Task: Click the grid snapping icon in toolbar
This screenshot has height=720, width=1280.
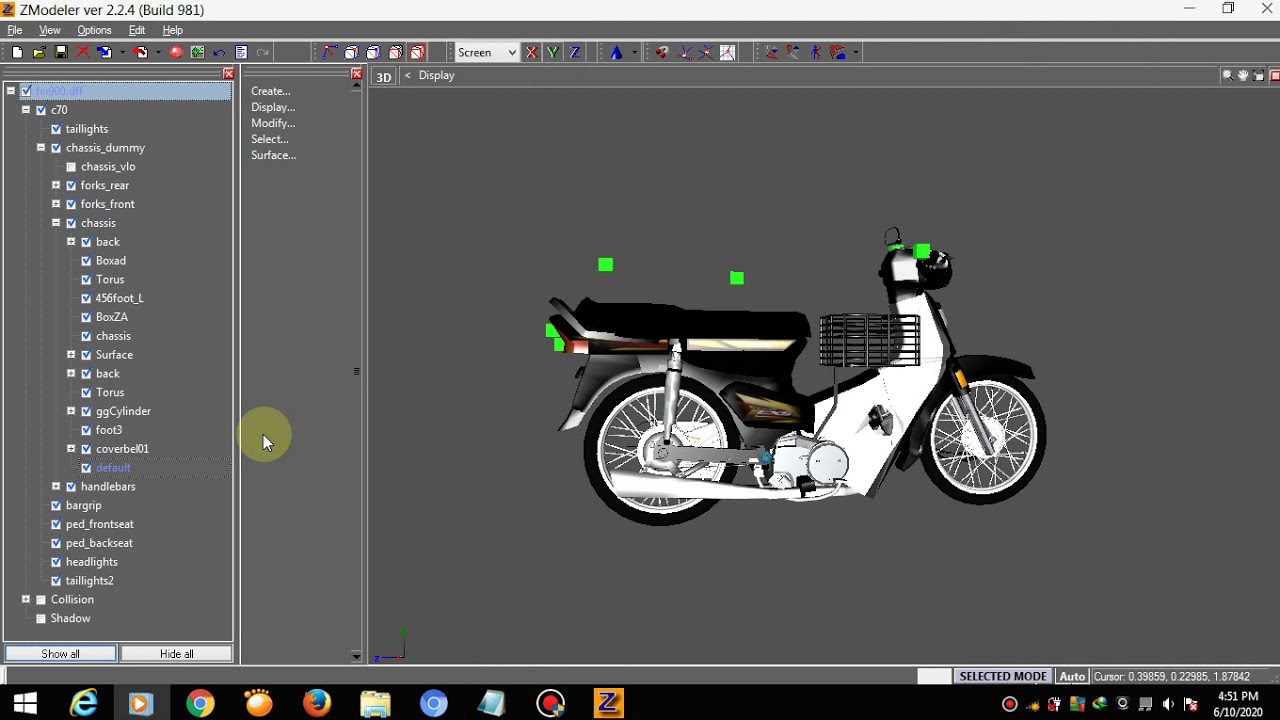Action: (727, 52)
